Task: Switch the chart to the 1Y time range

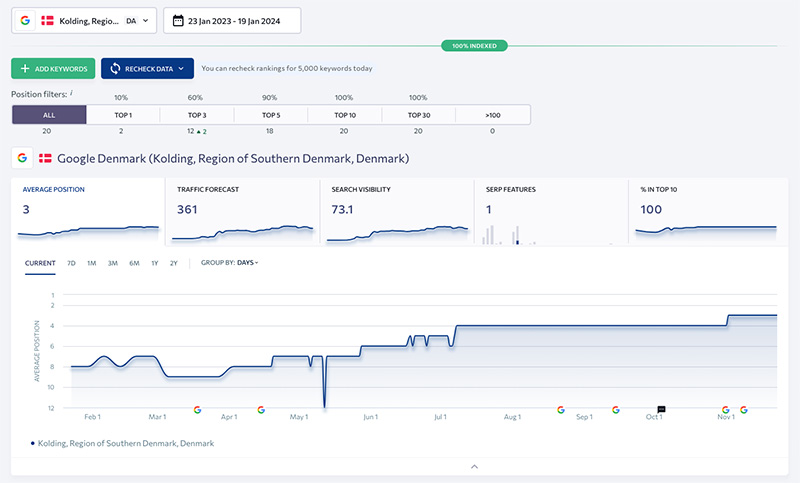Action: point(154,262)
